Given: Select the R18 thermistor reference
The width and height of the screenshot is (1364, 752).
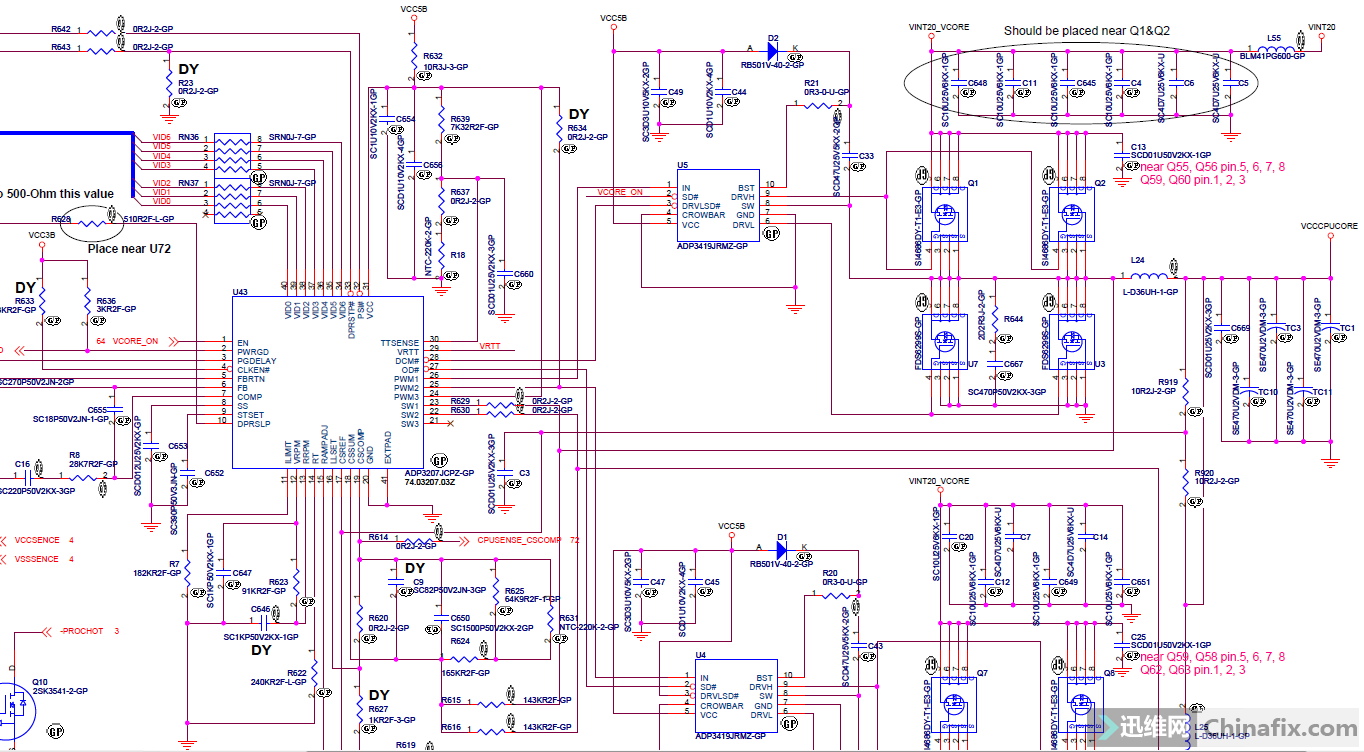Looking at the screenshot, I should (457, 255).
